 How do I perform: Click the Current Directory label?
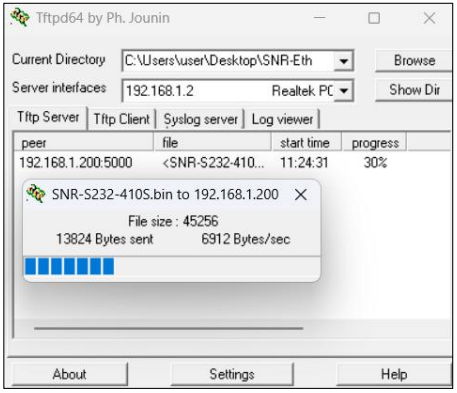pos(59,59)
